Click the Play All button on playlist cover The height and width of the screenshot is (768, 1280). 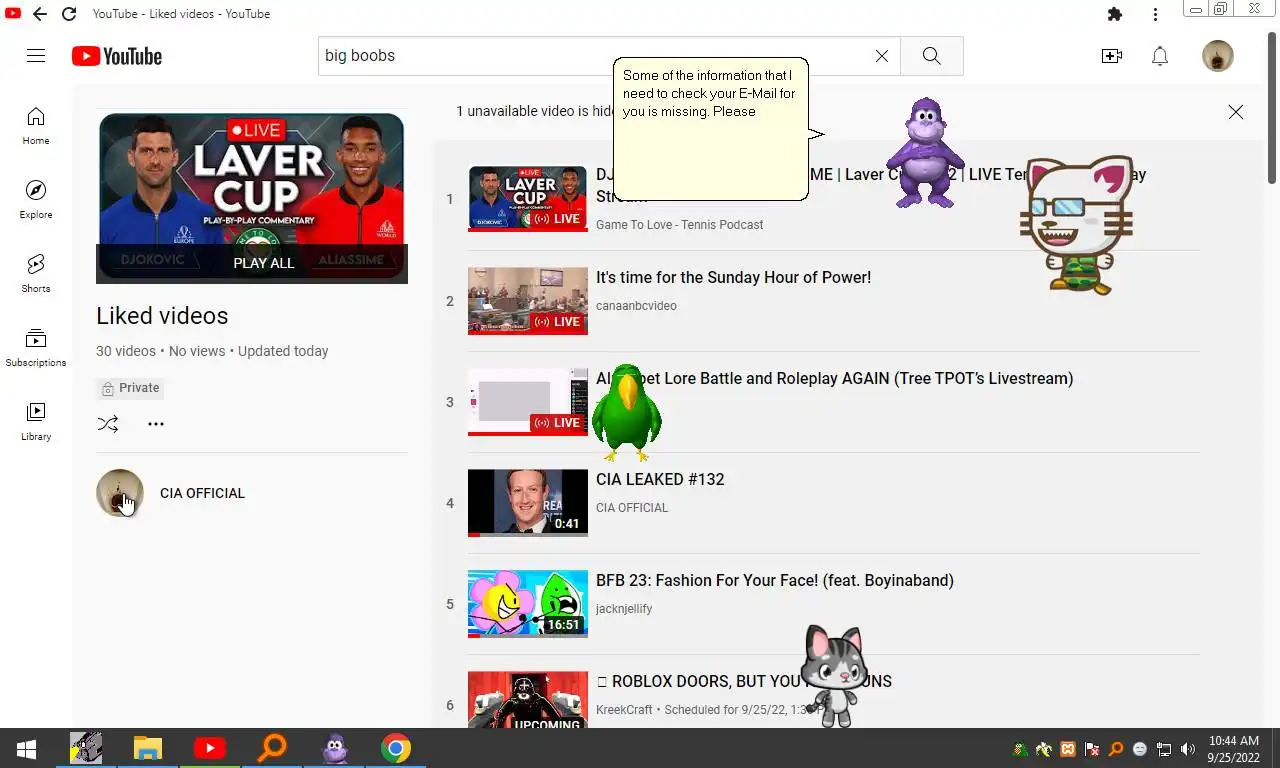264,263
